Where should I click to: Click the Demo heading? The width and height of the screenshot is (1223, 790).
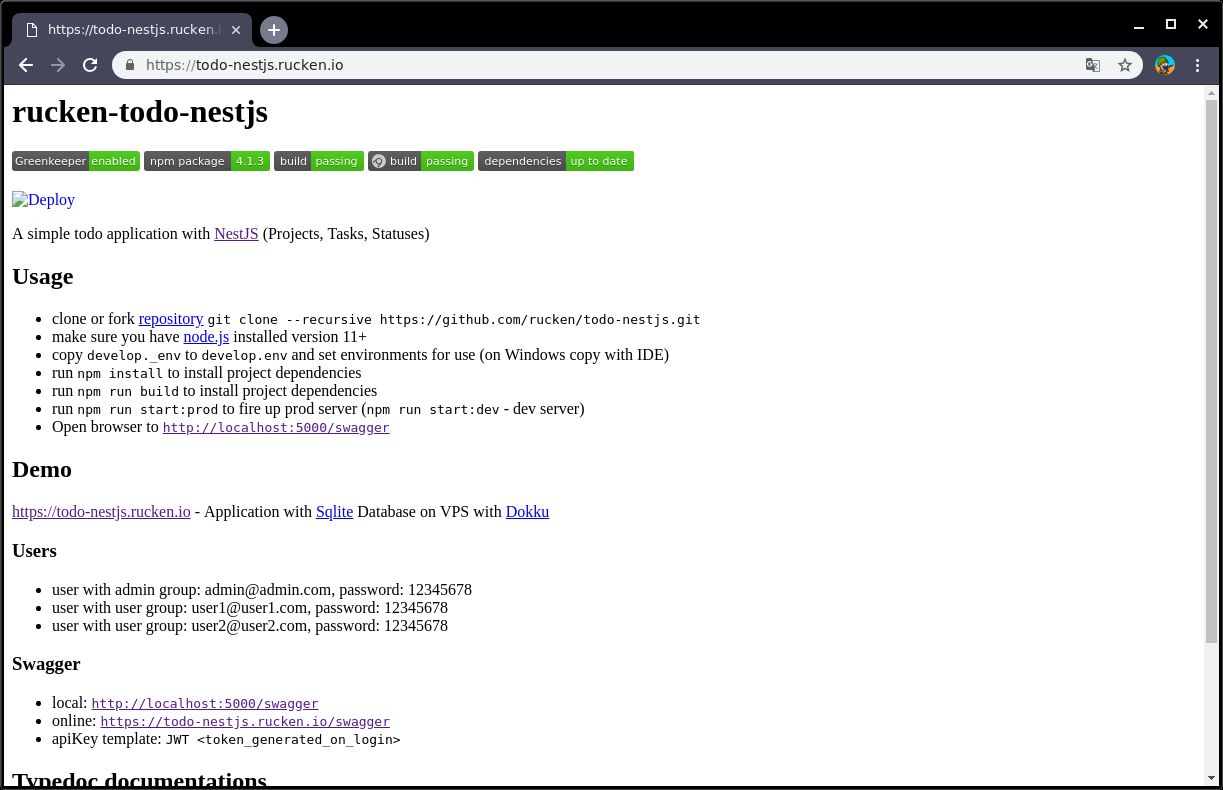coord(42,469)
